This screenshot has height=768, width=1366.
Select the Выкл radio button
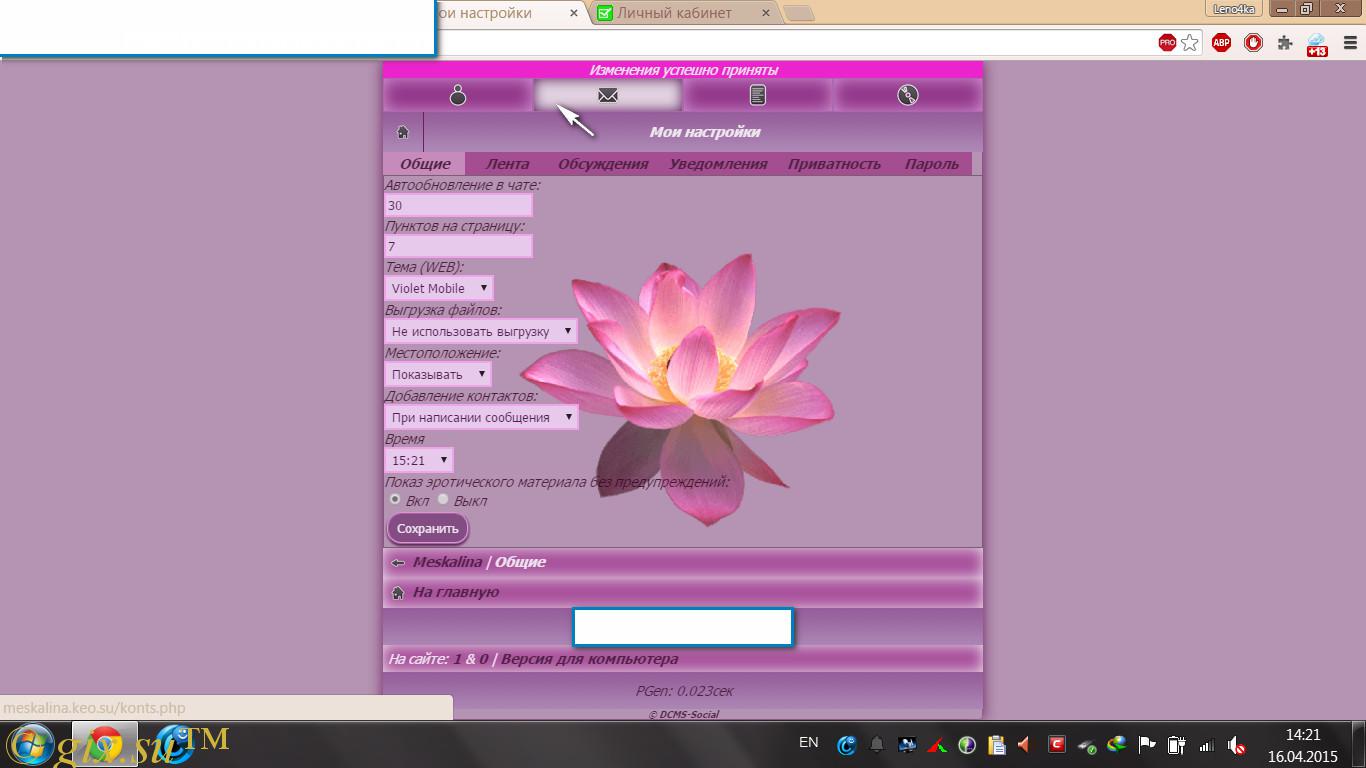coord(443,499)
